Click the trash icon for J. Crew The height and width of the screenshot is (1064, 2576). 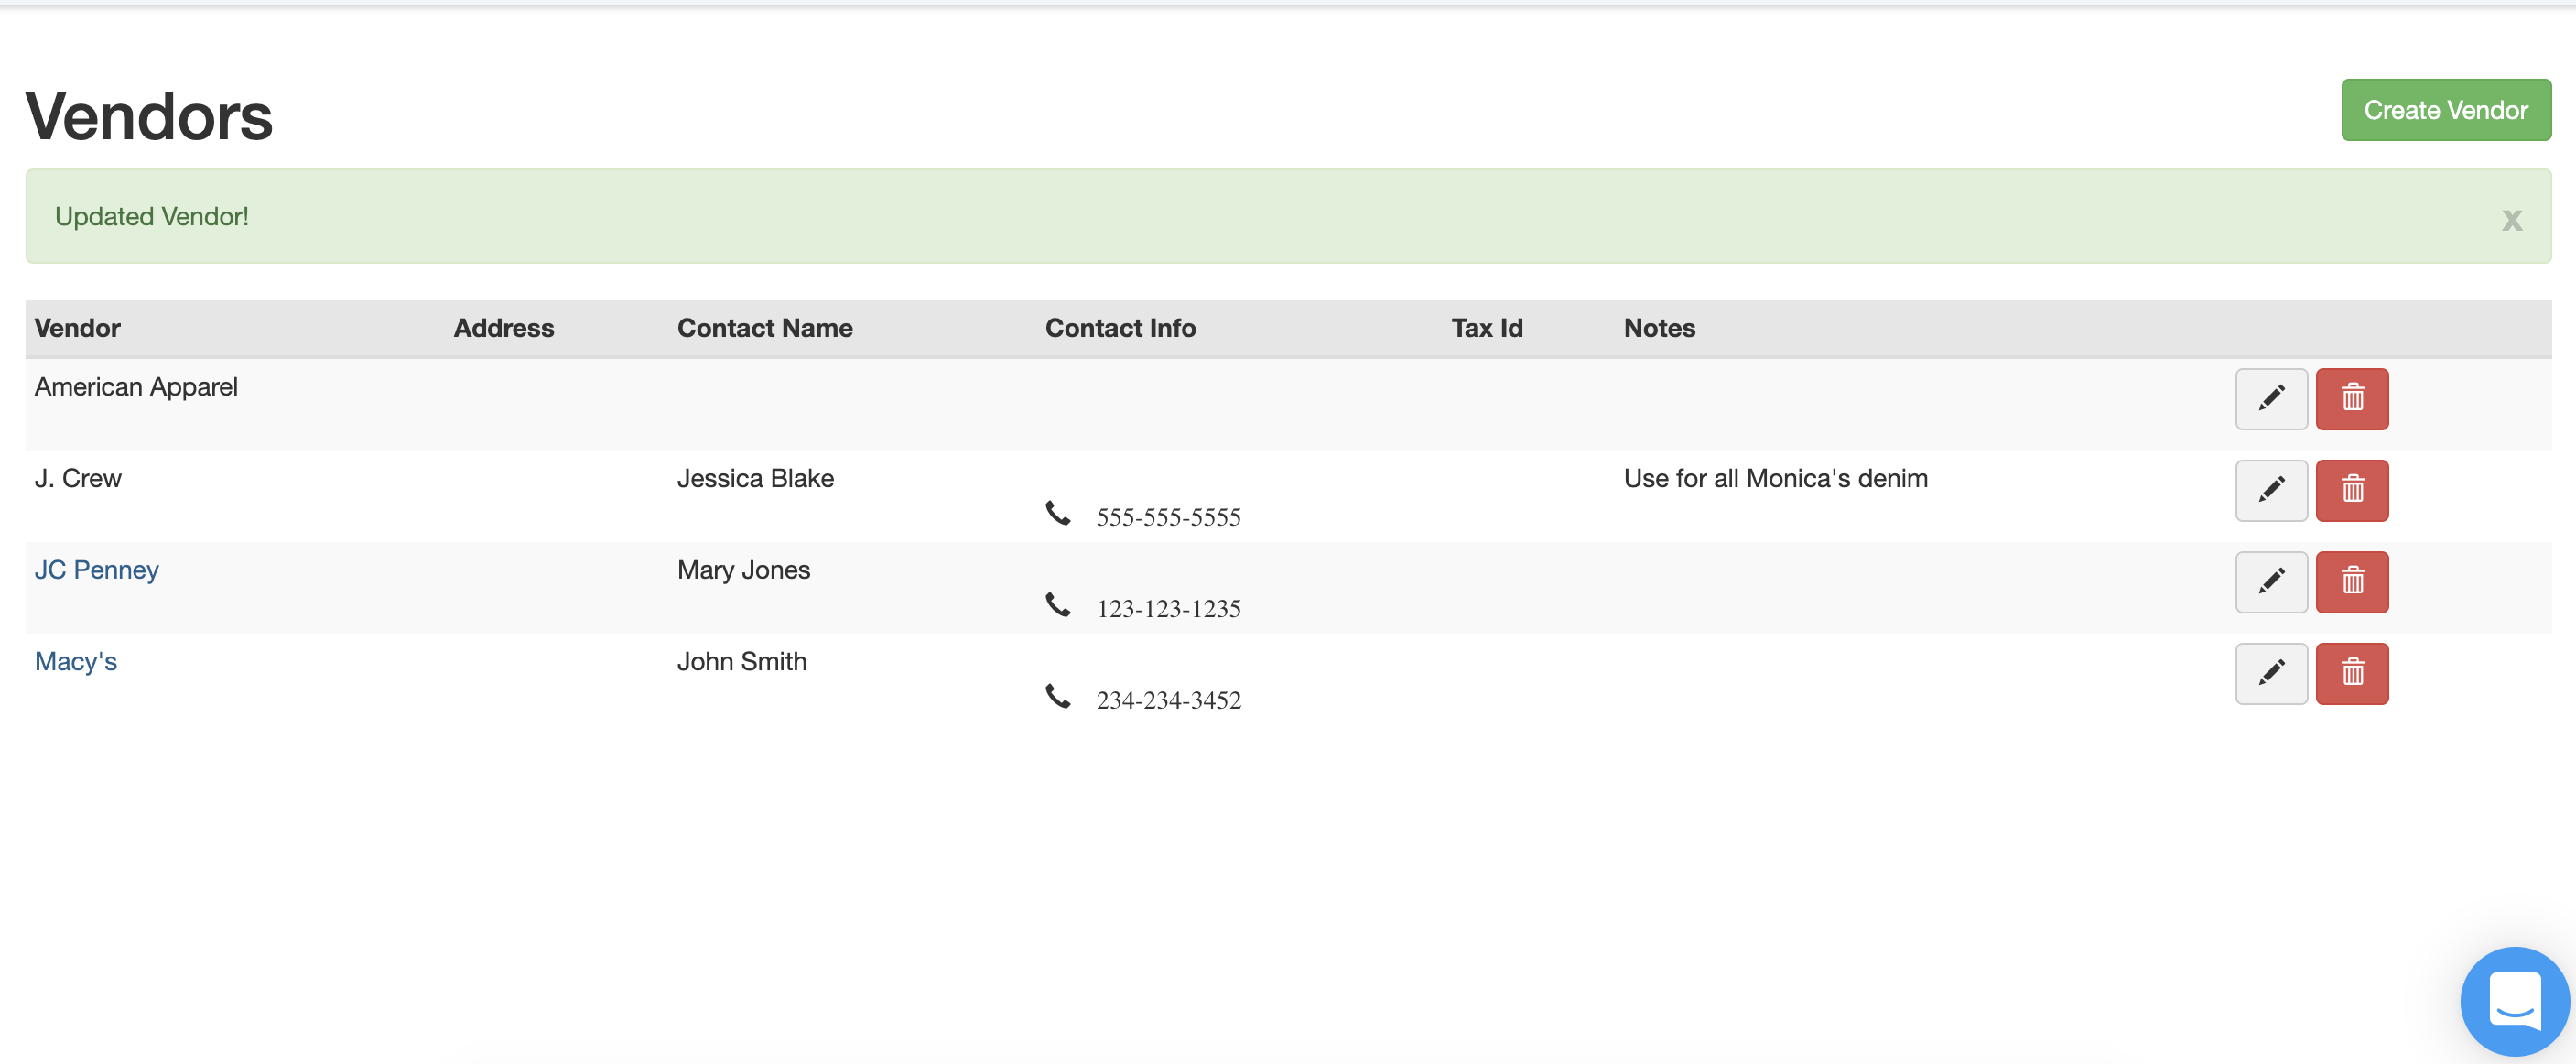[2352, 490]
